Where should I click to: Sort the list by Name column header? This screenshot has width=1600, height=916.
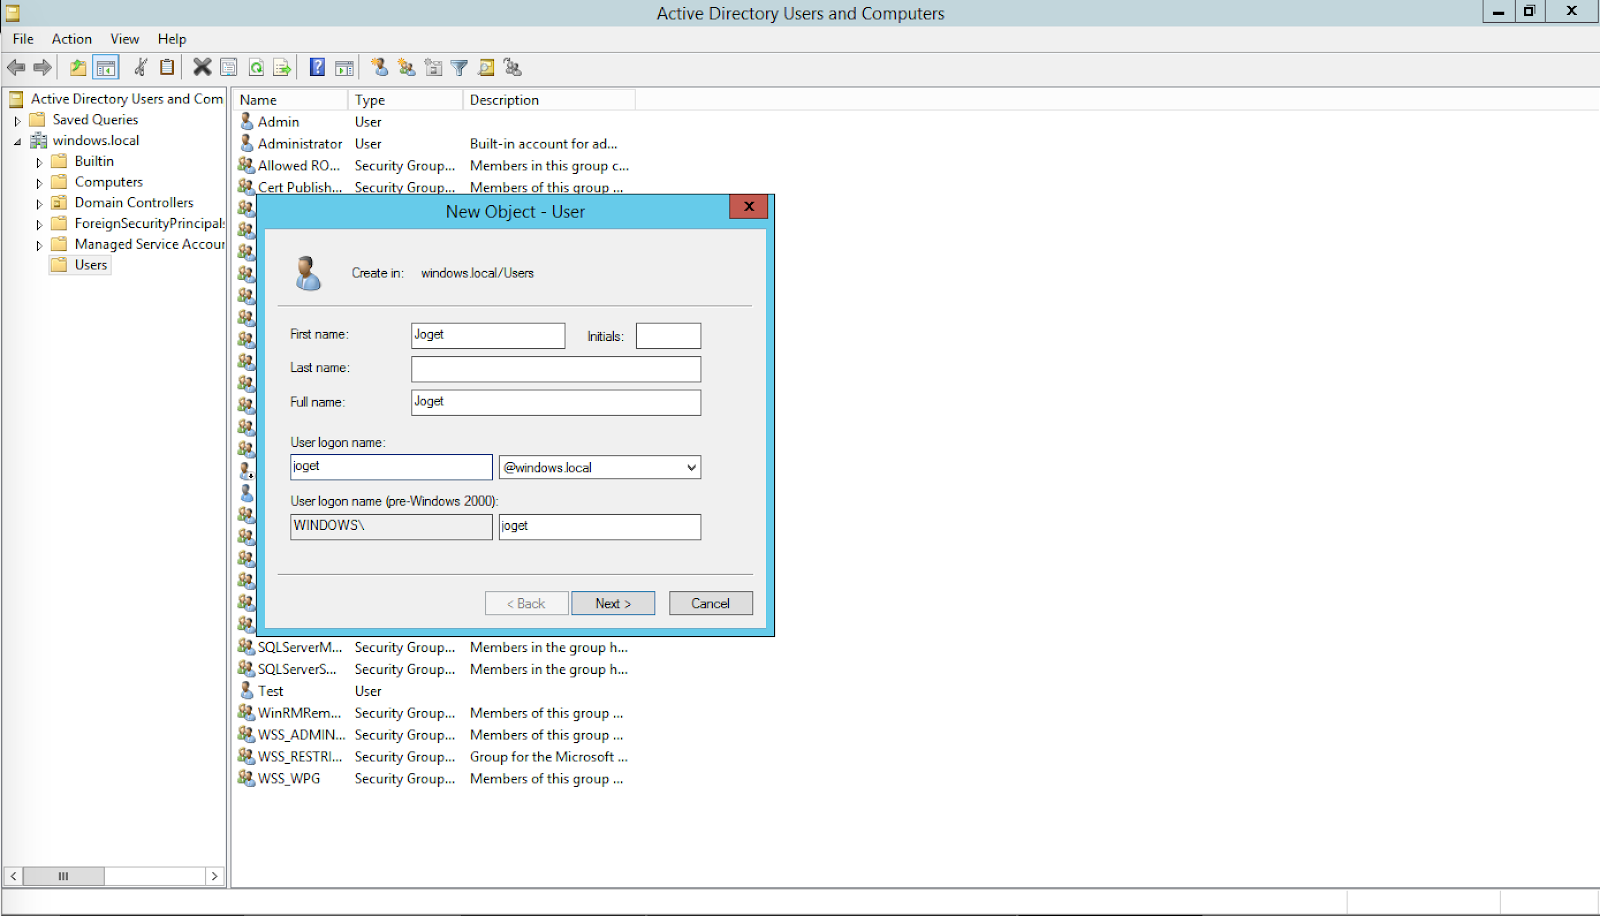point(290,100)
